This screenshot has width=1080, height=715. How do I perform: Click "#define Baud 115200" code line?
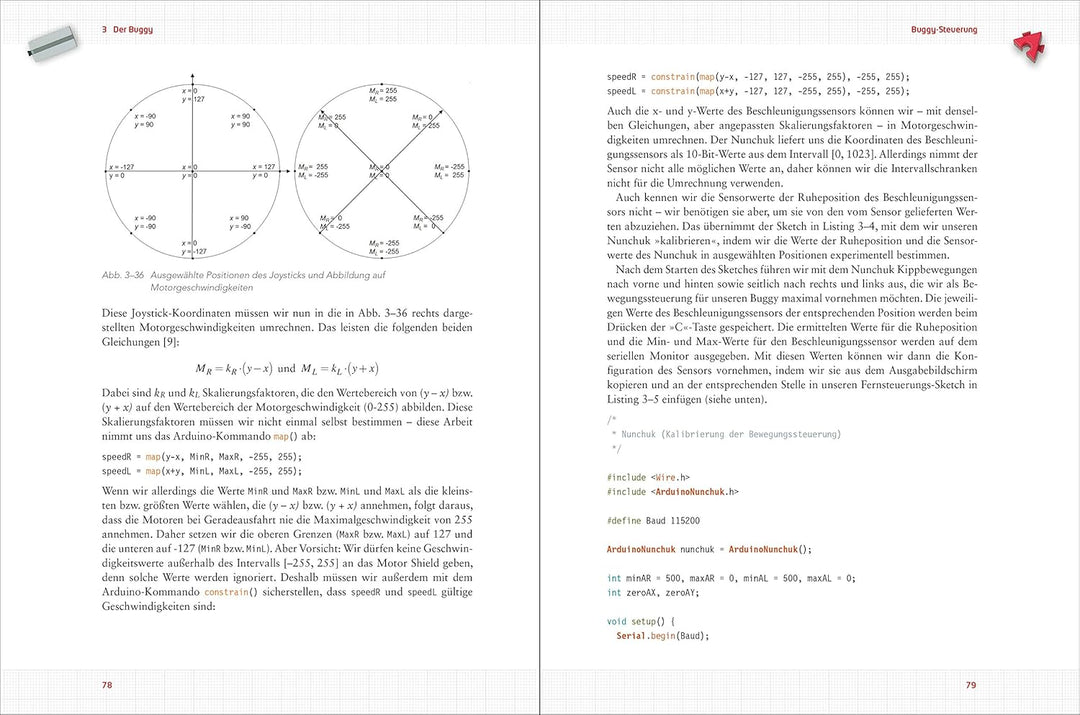tap(653, 521)
